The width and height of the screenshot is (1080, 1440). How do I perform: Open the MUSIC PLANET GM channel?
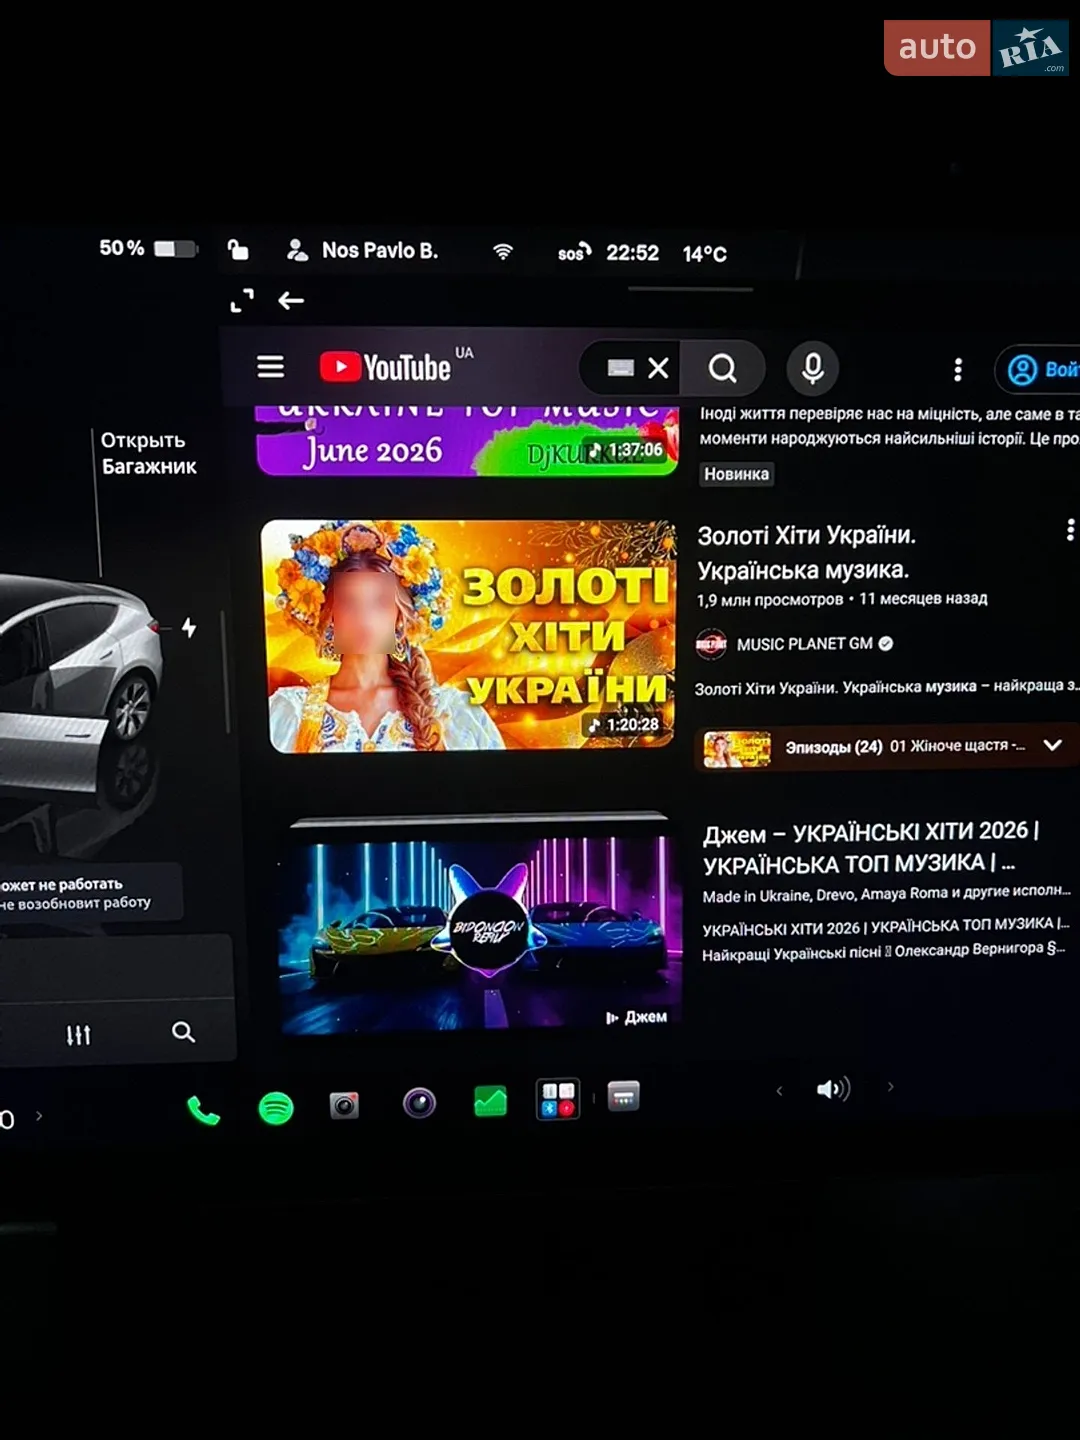794,644
